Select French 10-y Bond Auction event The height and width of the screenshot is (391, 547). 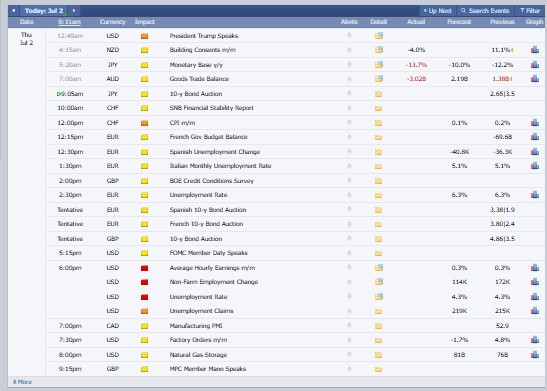pos(206,224)
